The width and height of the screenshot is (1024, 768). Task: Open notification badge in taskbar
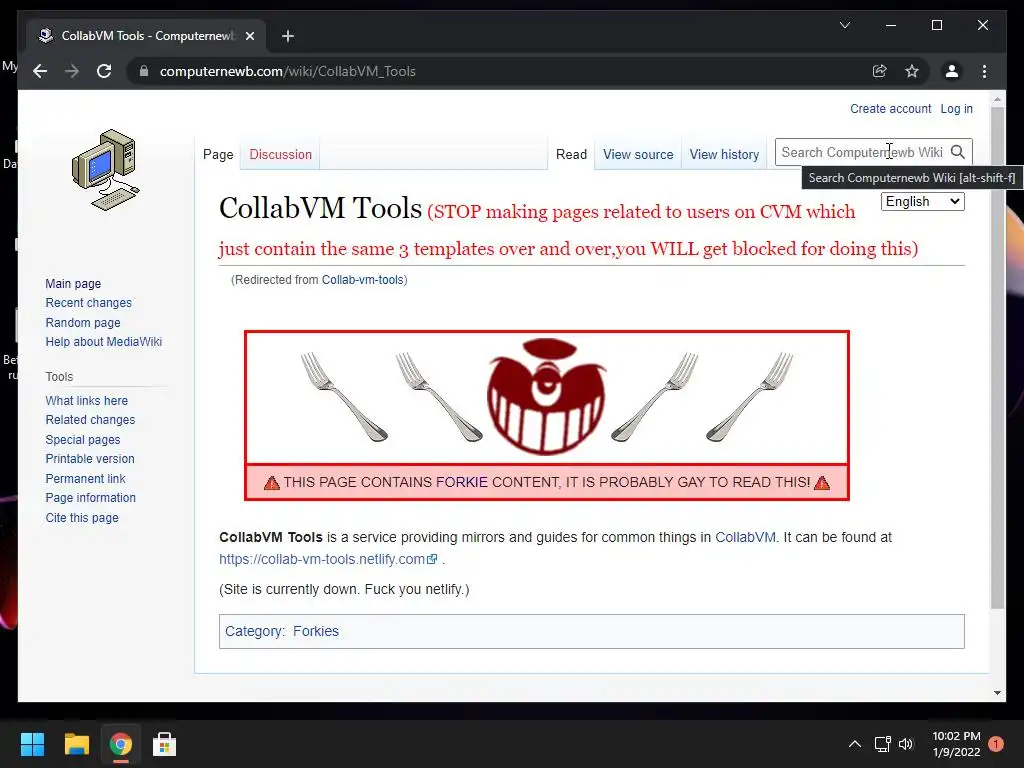pos(995,744)
